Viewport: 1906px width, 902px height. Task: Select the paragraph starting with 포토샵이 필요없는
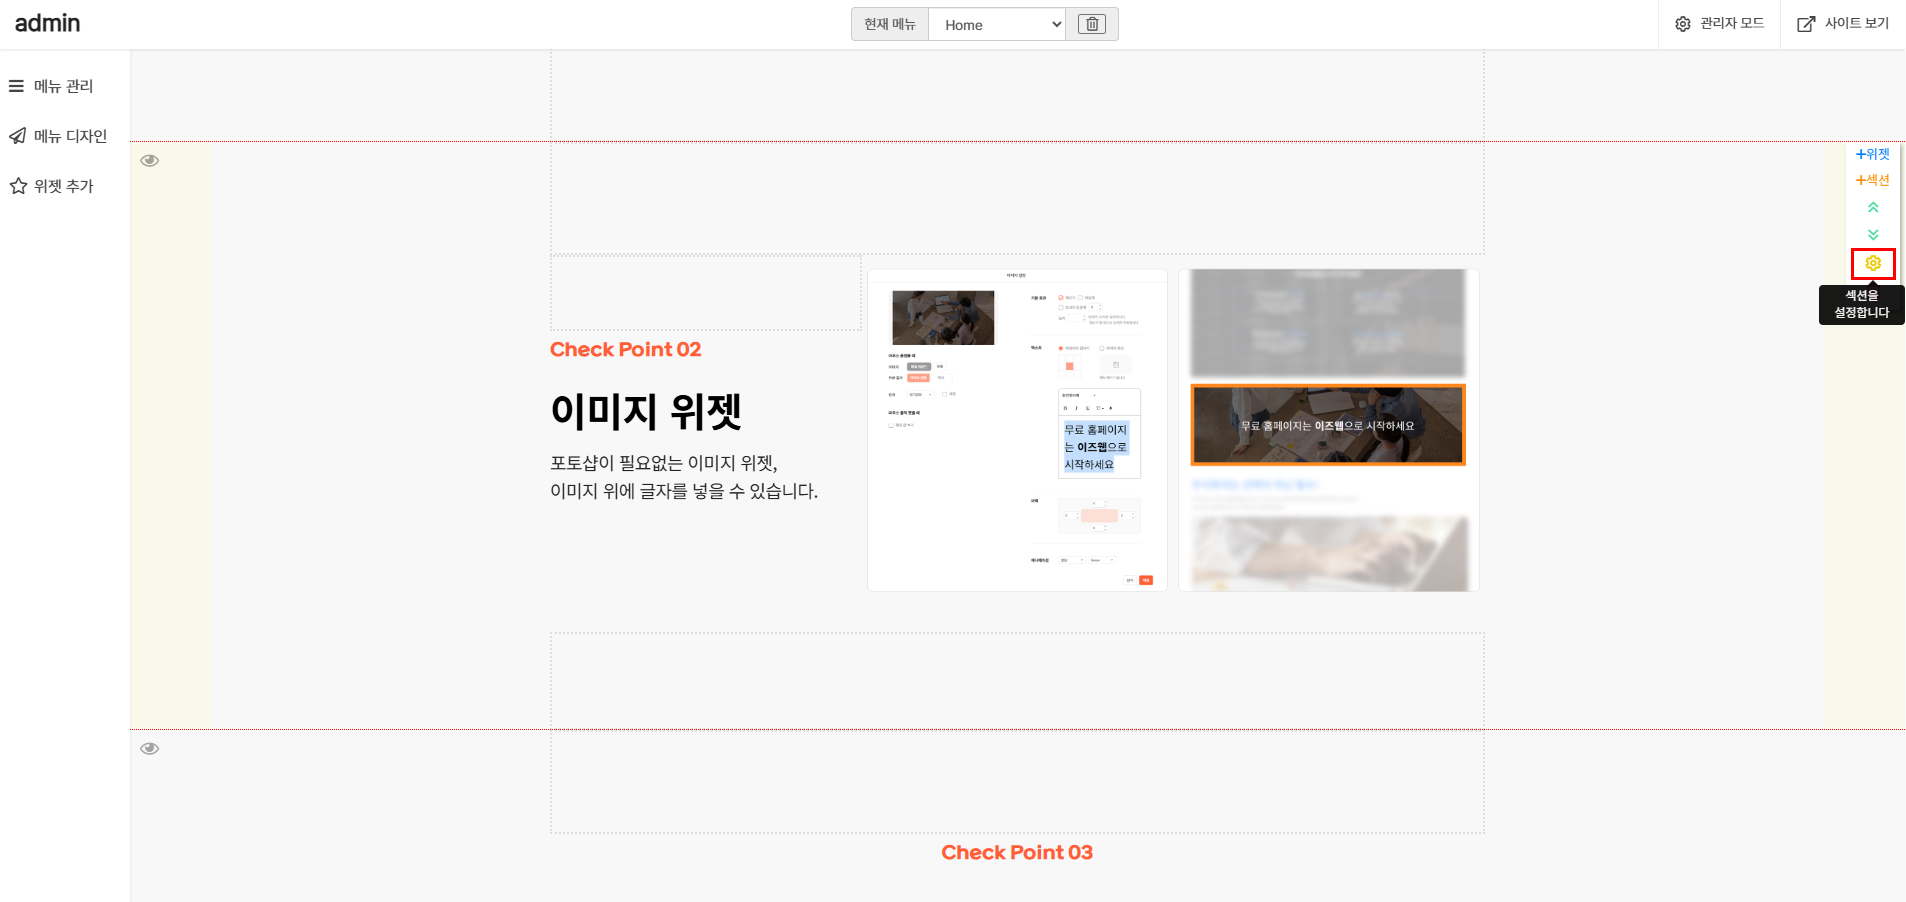pos(684,477)
